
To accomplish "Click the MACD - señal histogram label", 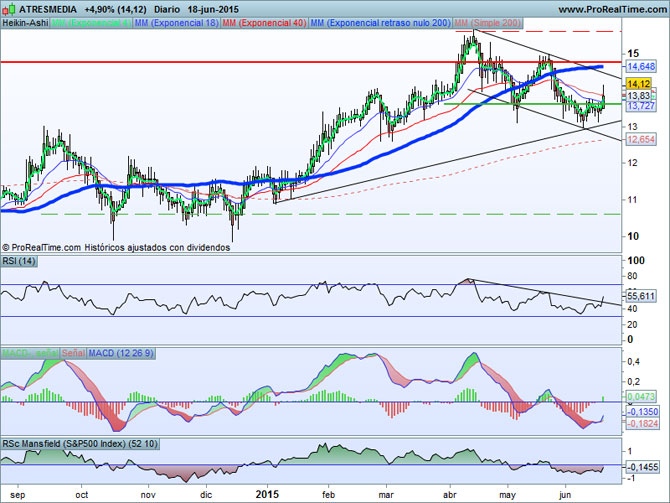I will 30,353.
